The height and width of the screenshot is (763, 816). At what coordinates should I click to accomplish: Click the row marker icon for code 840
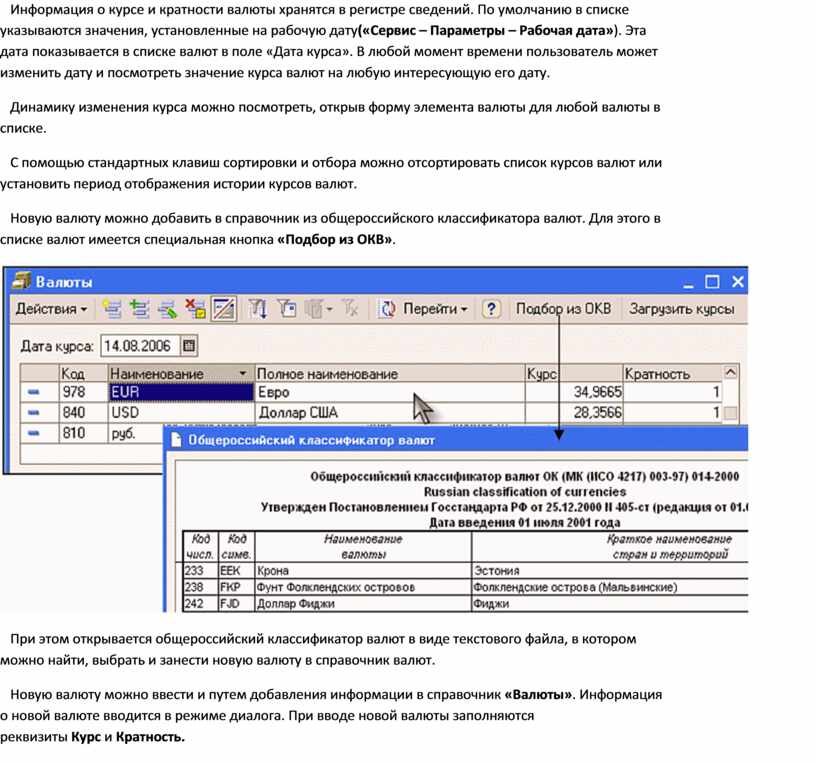pos(33,413)
